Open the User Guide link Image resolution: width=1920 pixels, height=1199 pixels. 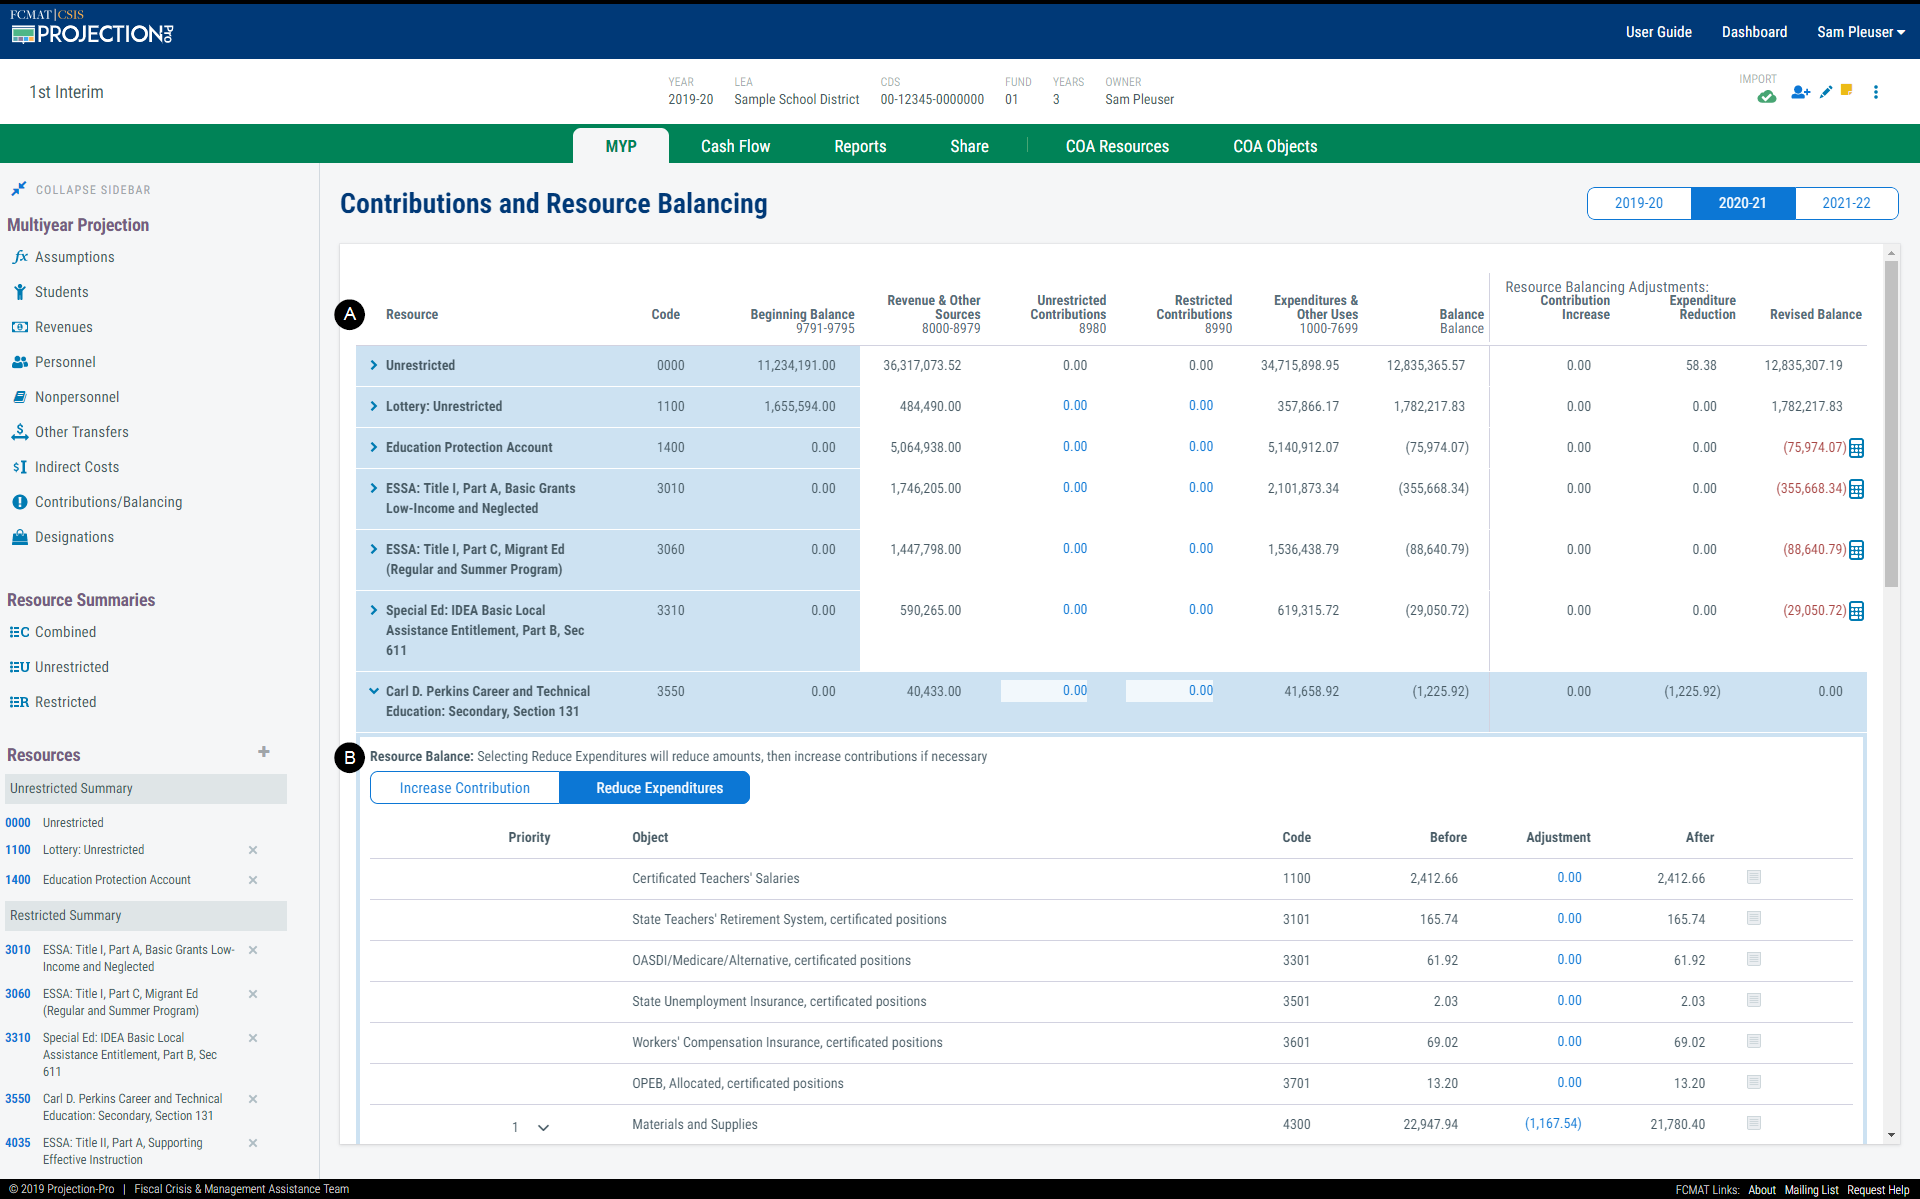(x=1658, y=32)
